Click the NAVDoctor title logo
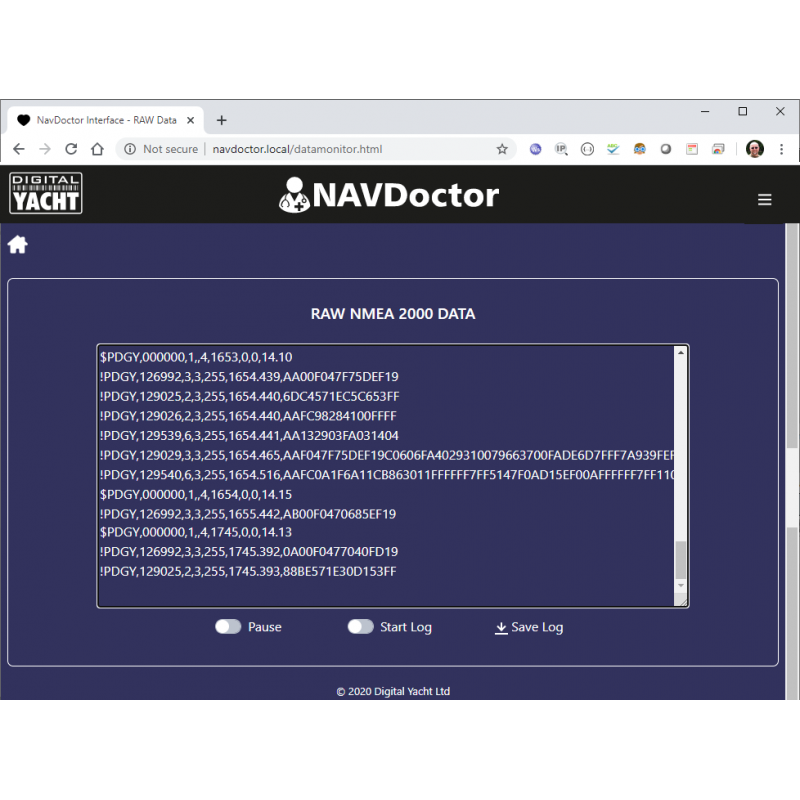This screenshot has width=800, height=800. 389,194
